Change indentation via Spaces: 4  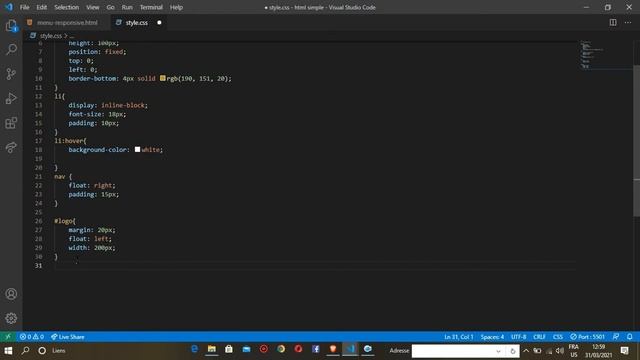coord(492,337)
